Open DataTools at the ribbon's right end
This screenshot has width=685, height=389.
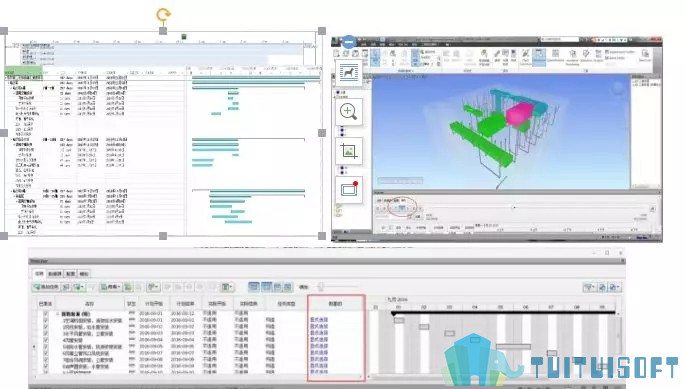pos(645,56)
